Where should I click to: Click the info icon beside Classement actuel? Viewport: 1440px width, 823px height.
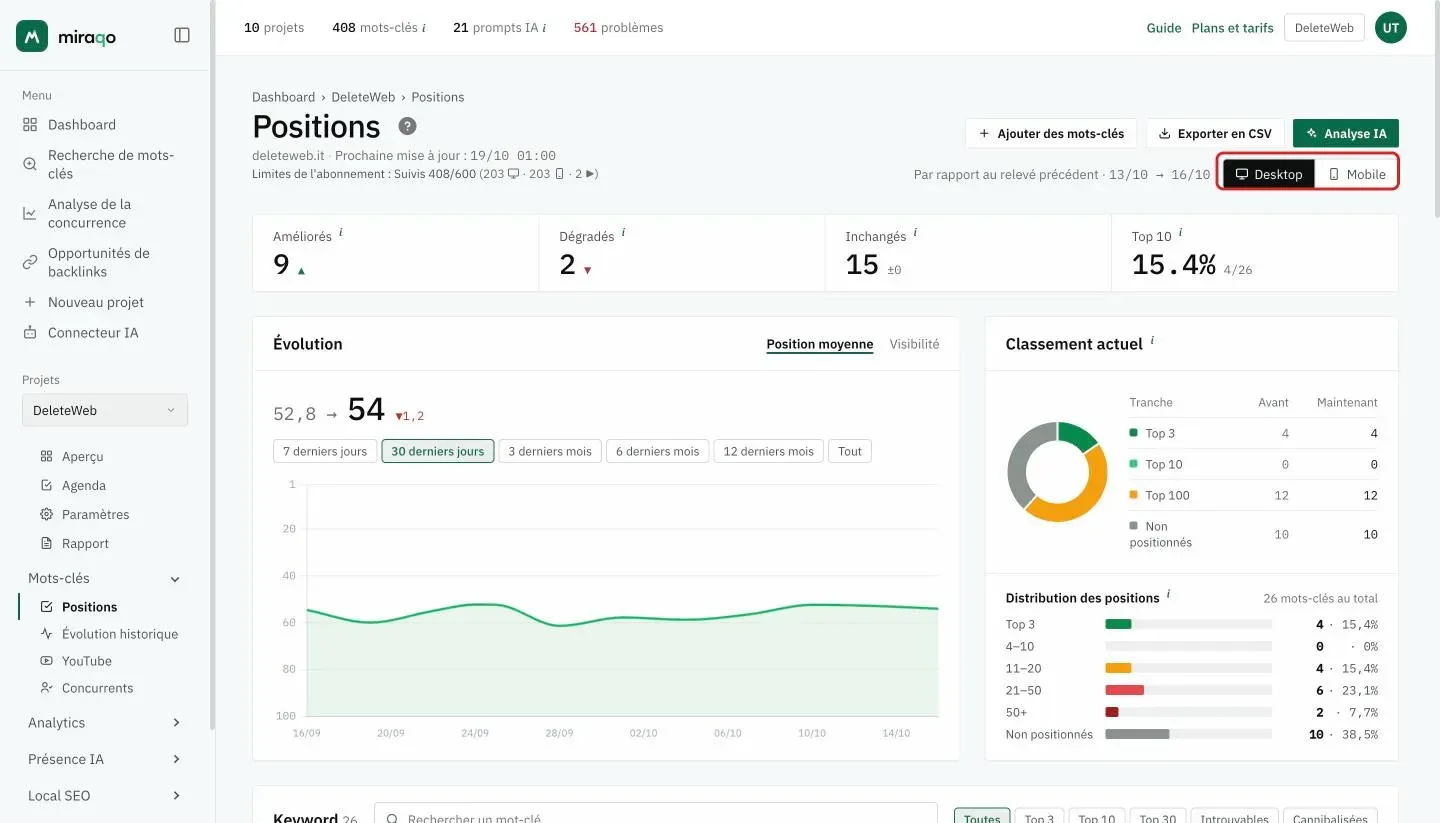point(1152,340)
